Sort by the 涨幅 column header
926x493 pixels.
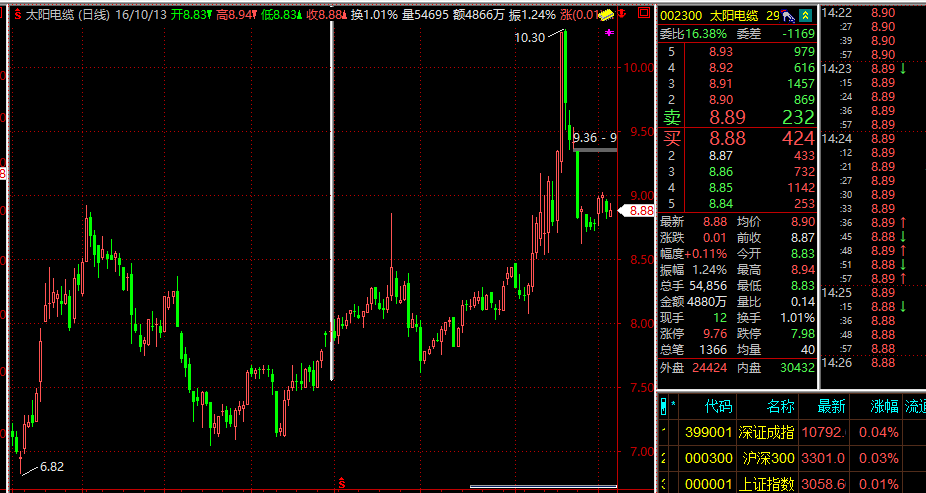pos(884,406)
